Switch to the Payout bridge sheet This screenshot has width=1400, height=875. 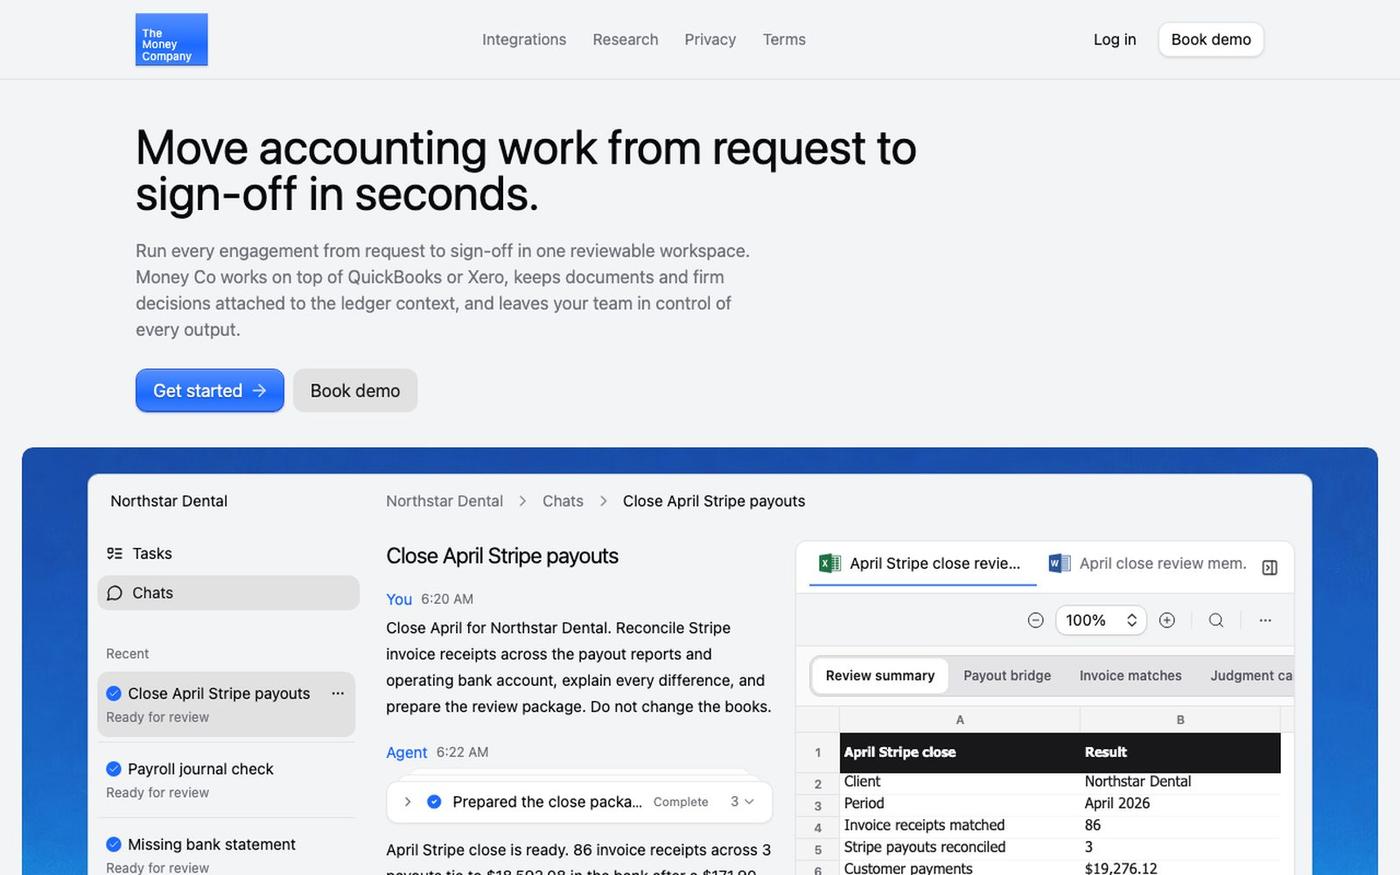(1007, 676)
